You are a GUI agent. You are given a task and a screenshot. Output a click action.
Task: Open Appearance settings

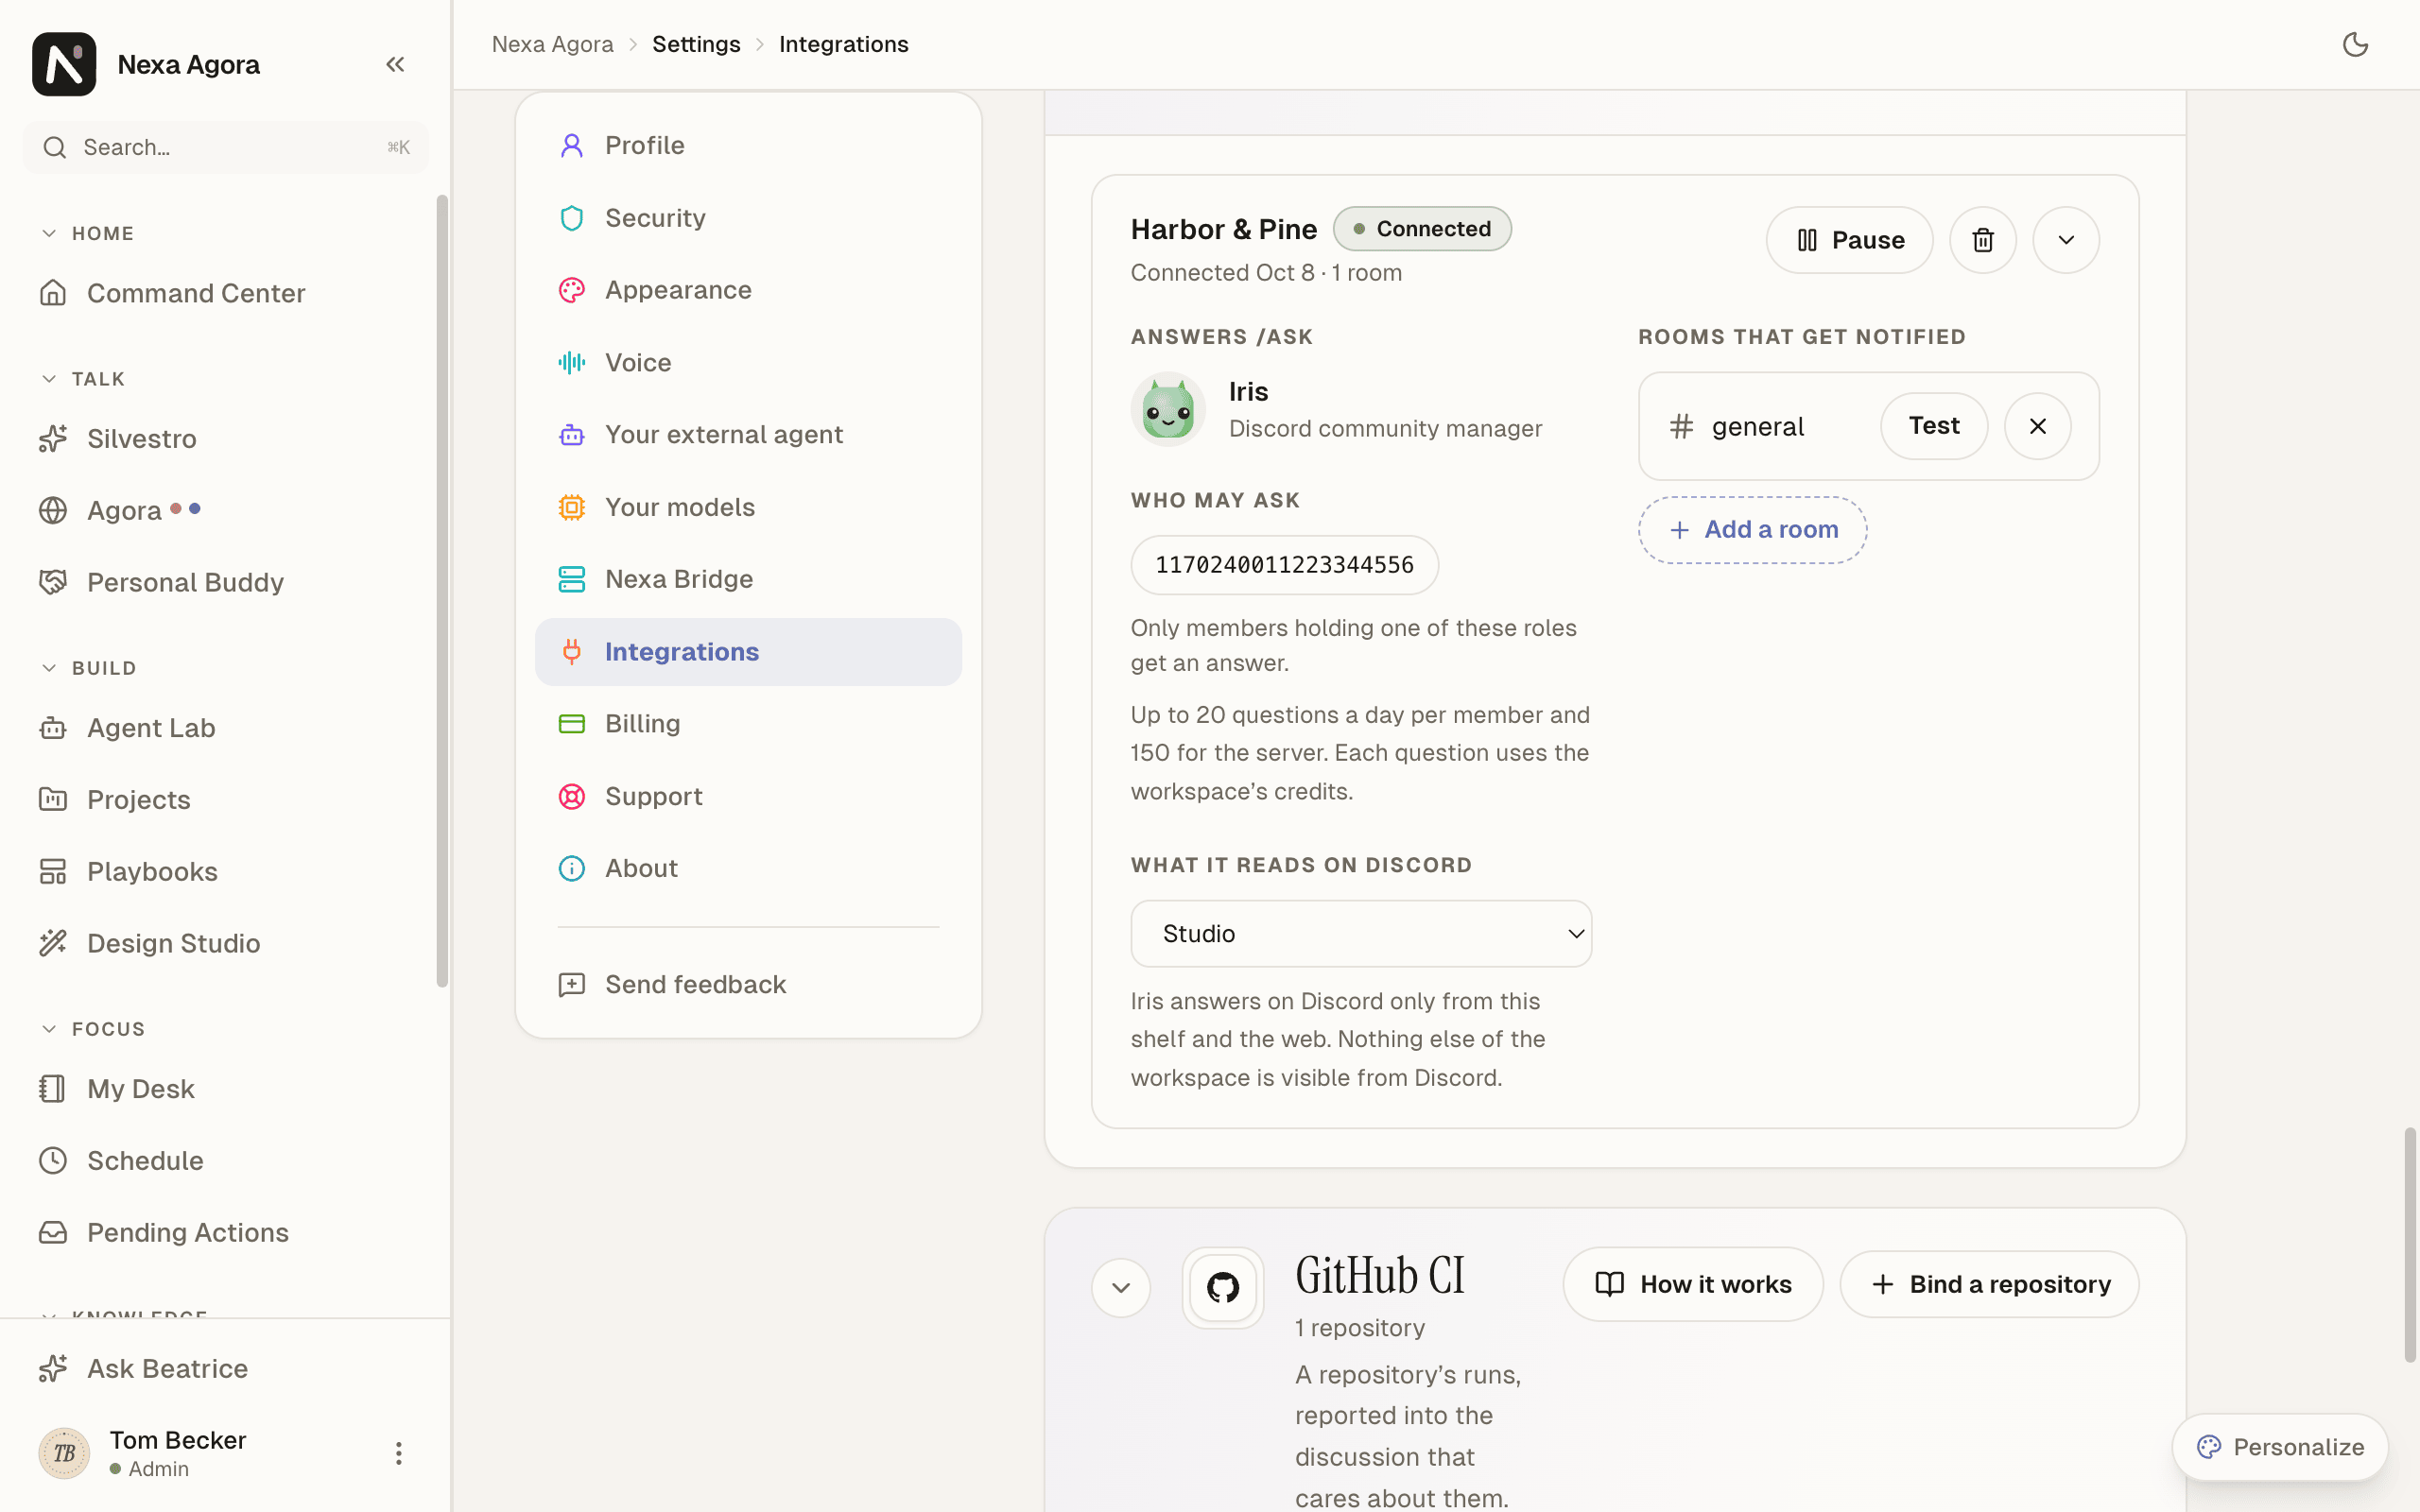[x=748, y=290]
